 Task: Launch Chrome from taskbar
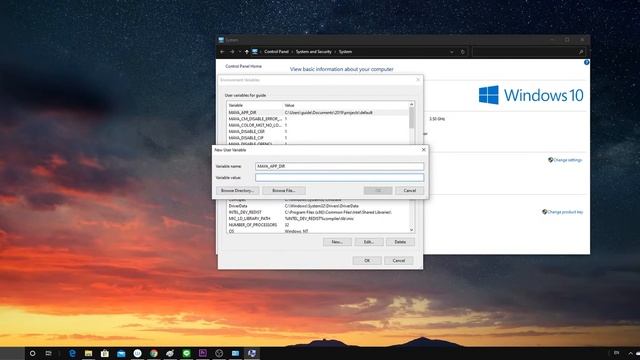[x=154, y=353]
